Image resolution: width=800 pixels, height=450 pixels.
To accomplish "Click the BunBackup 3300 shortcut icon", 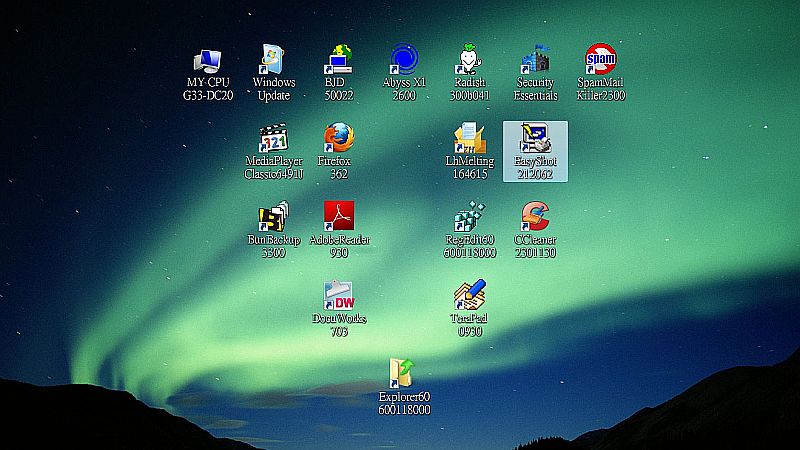I will [273, 217].
